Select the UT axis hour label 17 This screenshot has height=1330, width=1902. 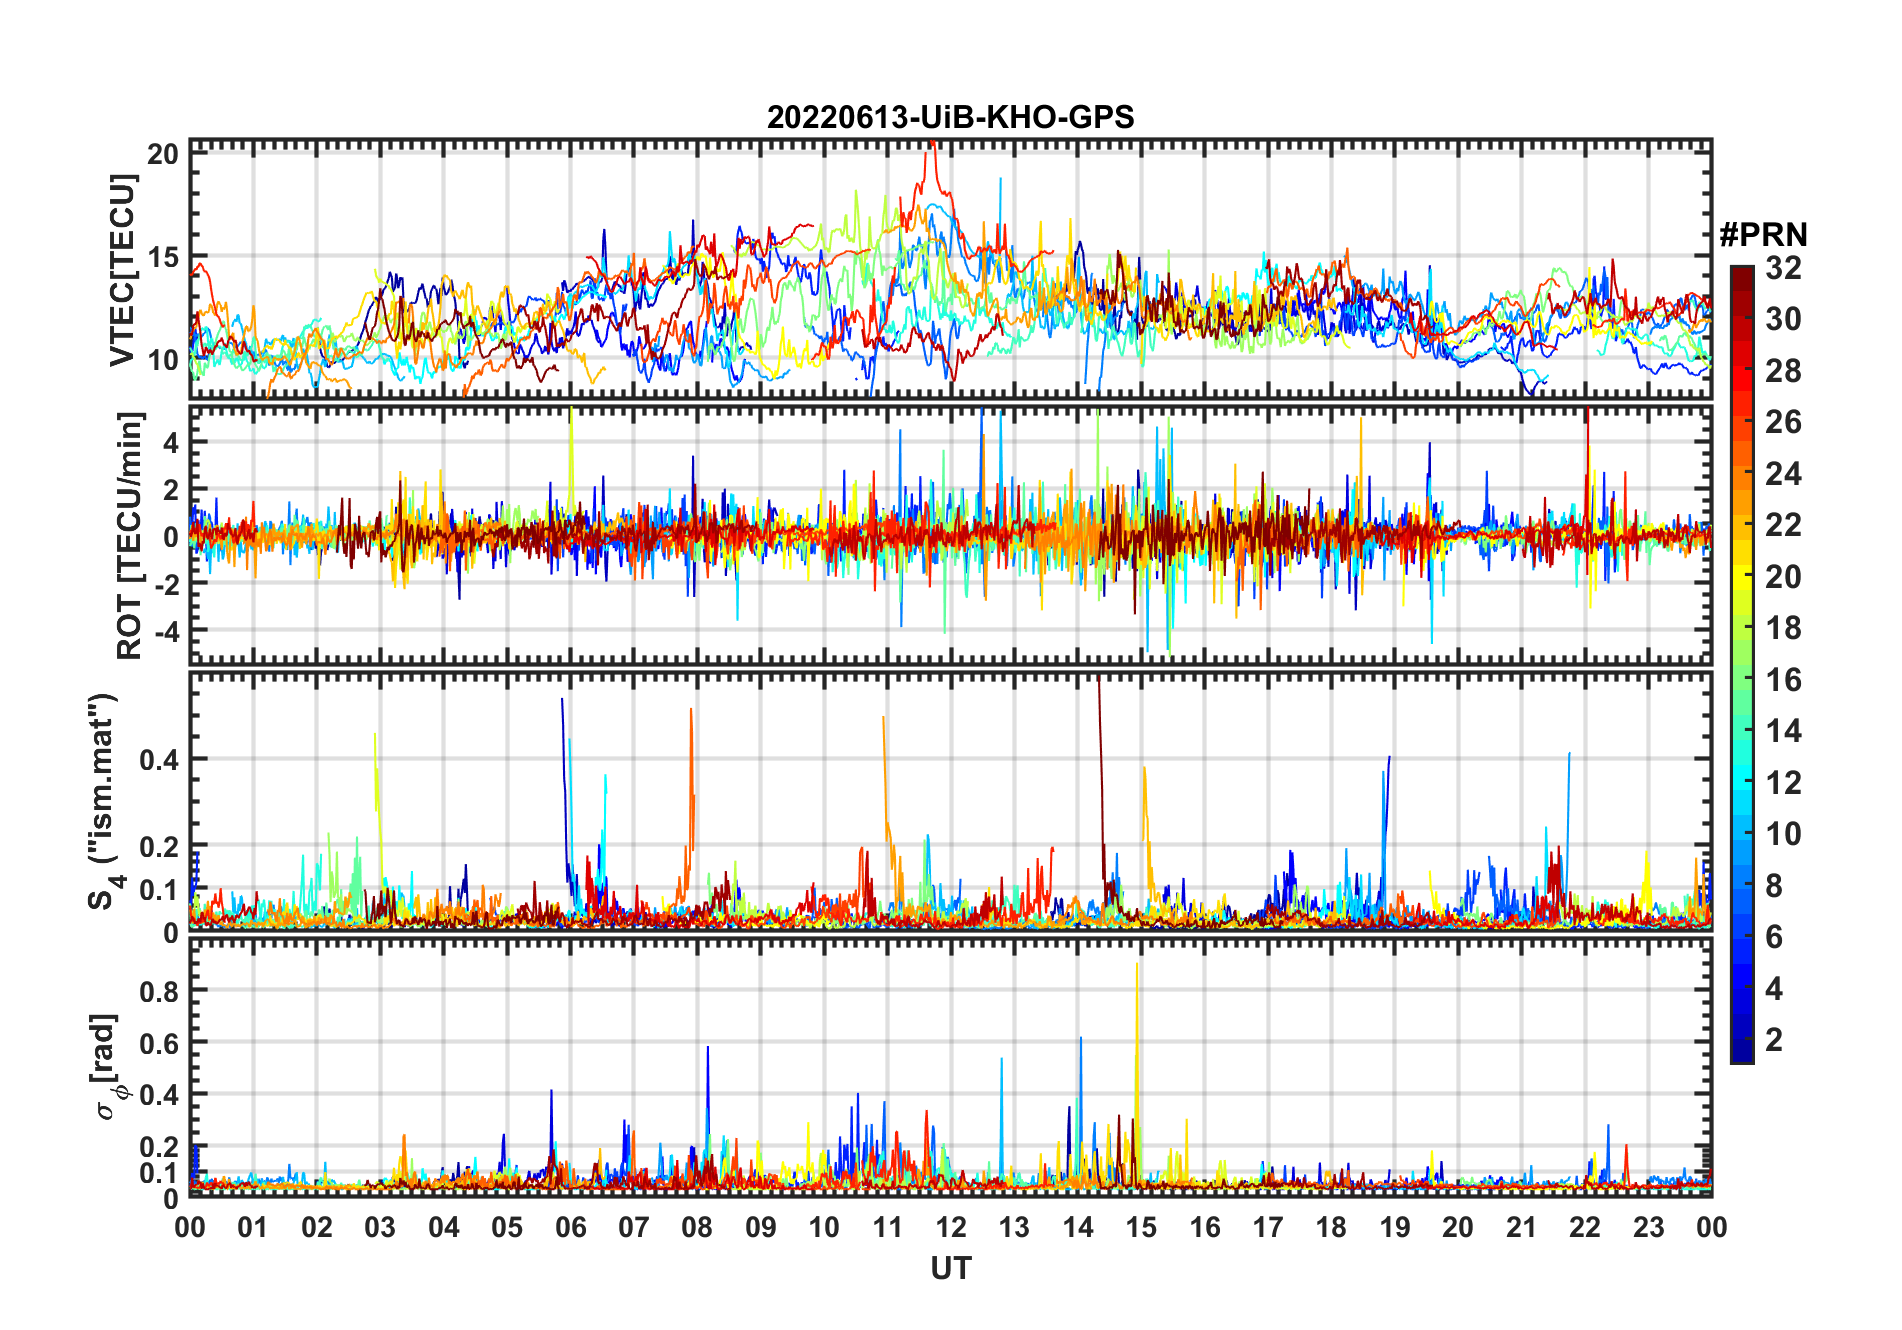coord(1268,1227)
